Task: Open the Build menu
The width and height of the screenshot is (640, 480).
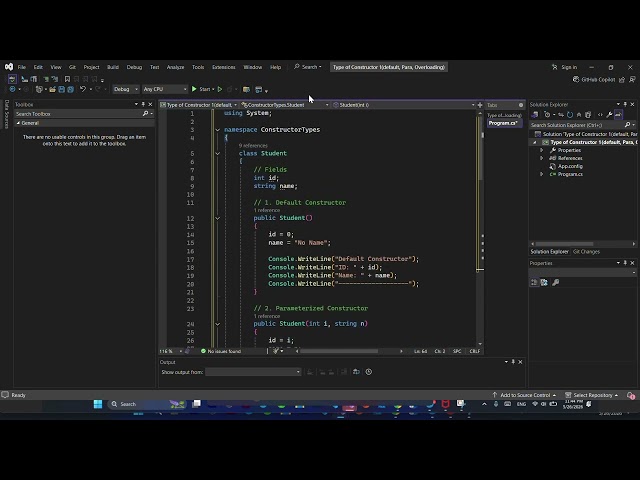Action: [113, 67]
